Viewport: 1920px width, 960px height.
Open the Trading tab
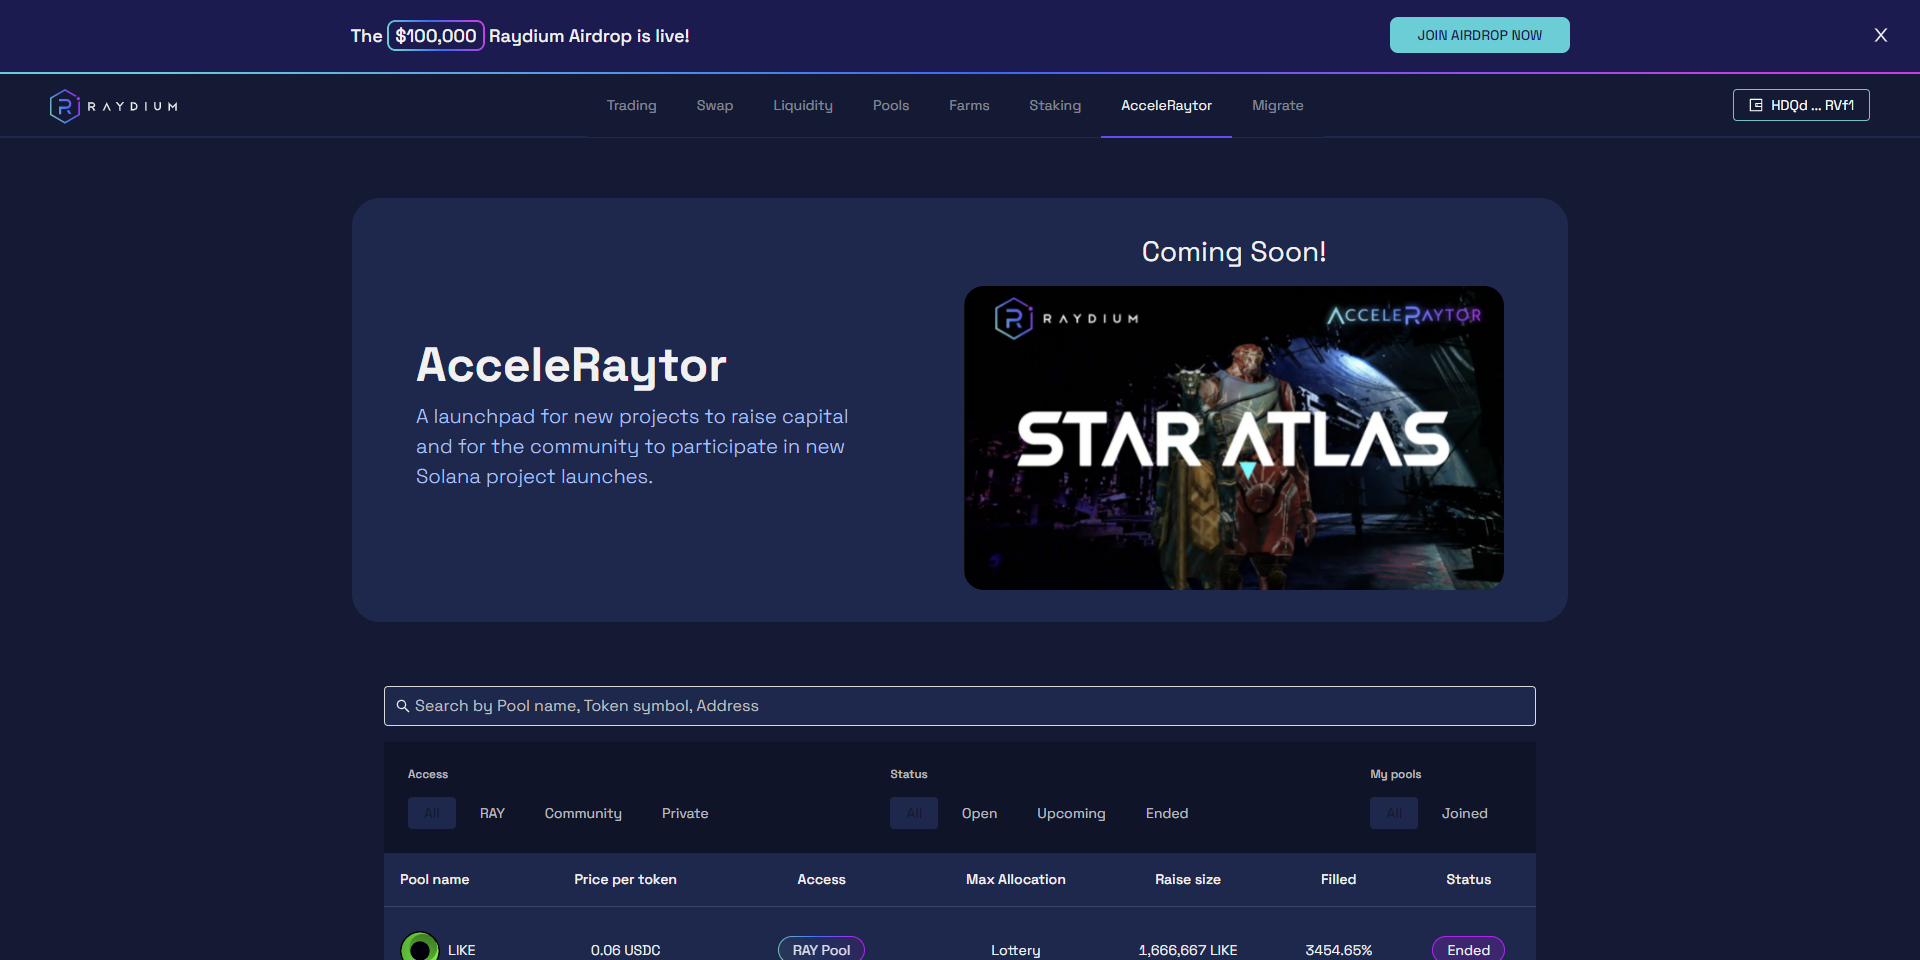tap(632, 105)
